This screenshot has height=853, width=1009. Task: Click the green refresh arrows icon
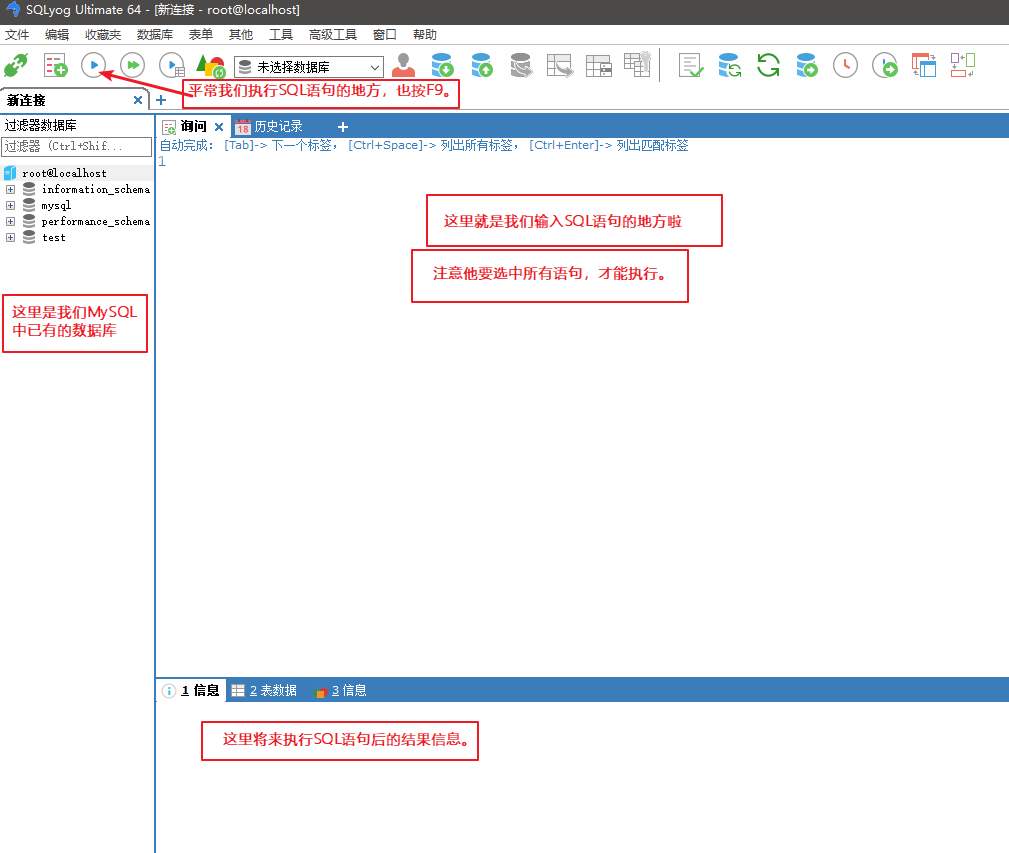[768, 65]
